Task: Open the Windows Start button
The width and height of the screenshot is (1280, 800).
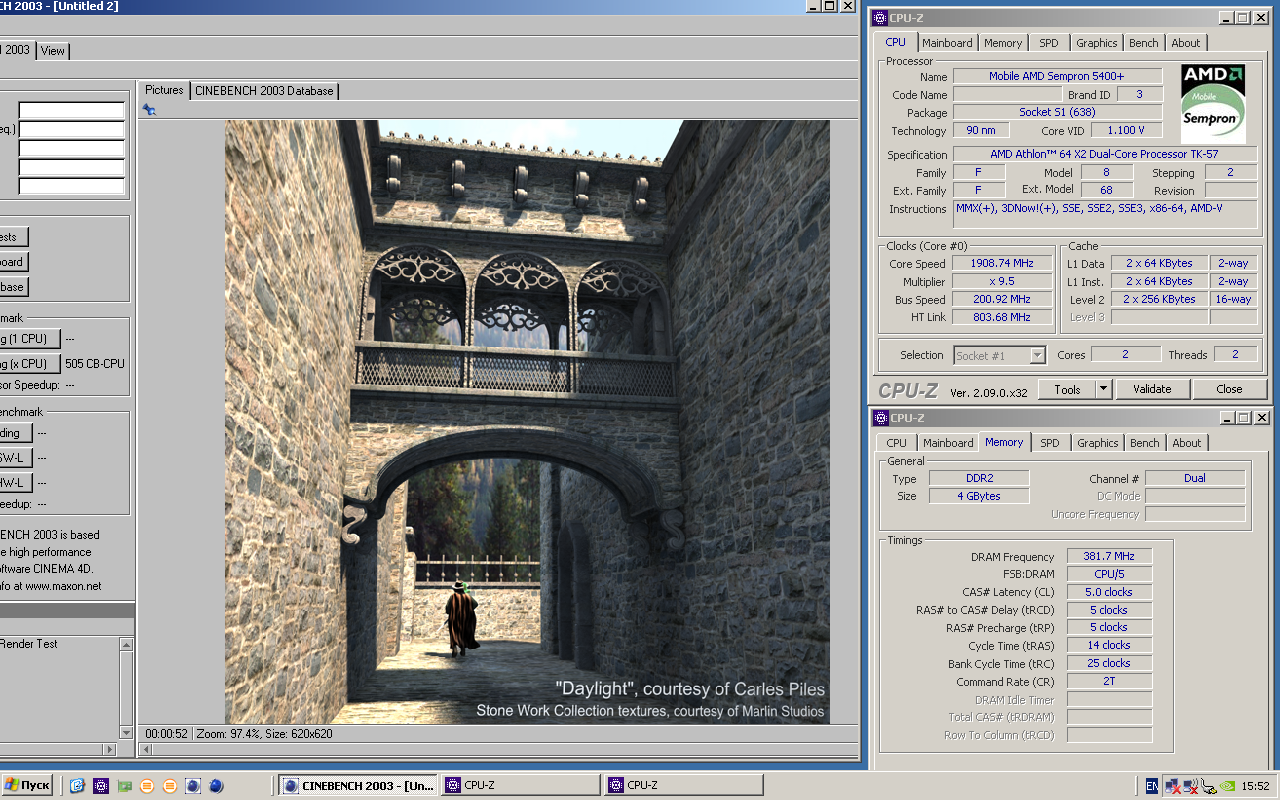Action: click(27, 785)
